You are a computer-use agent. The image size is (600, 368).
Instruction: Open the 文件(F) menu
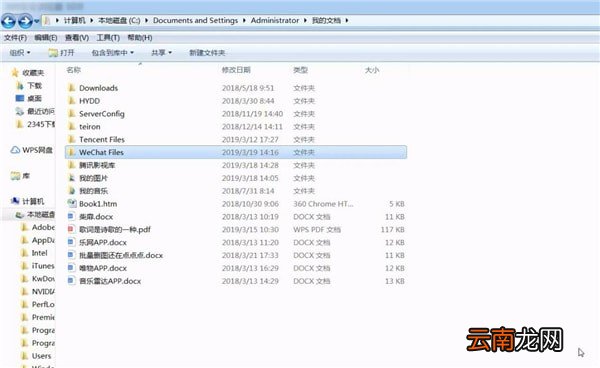tap(15, 38)
